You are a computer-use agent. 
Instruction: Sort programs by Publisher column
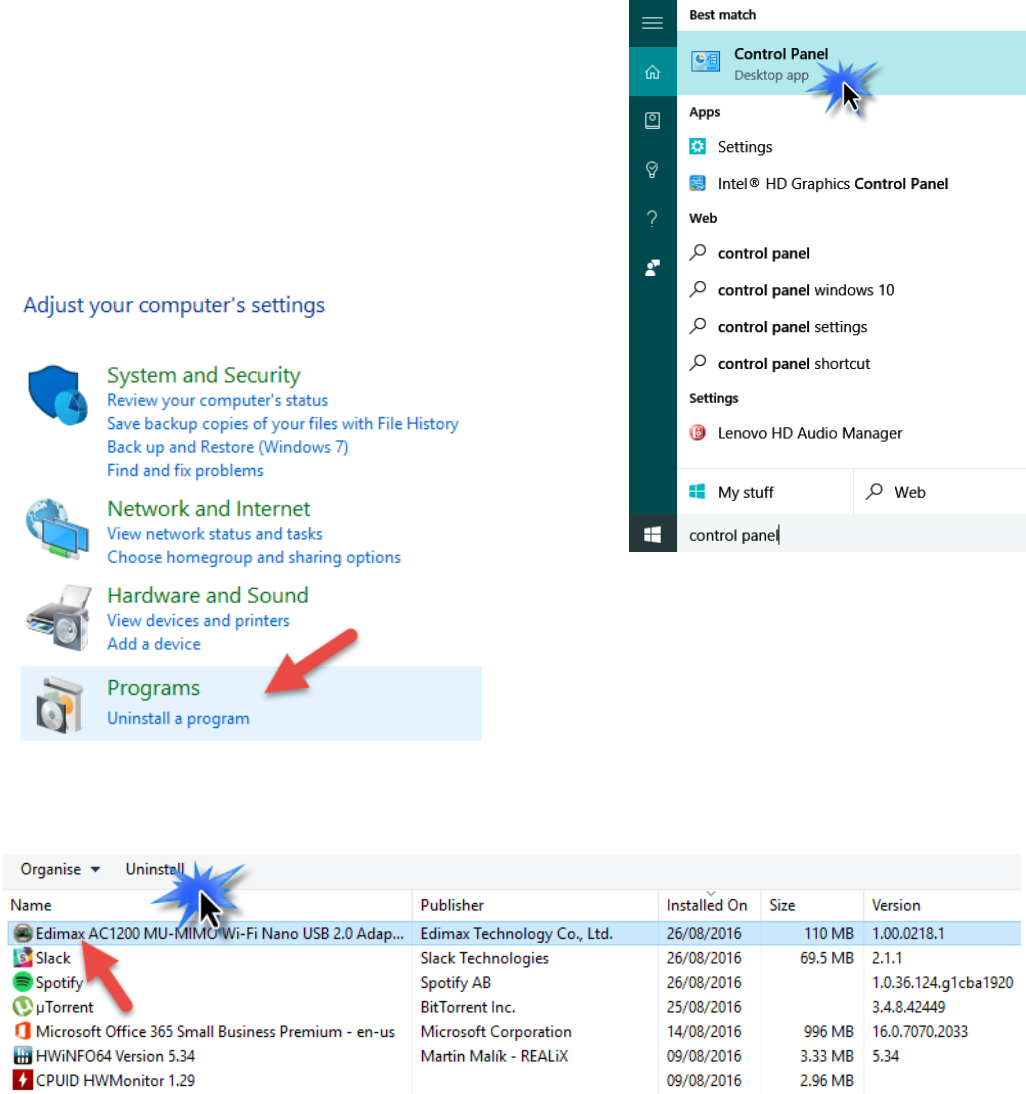(x=535, y=905)
